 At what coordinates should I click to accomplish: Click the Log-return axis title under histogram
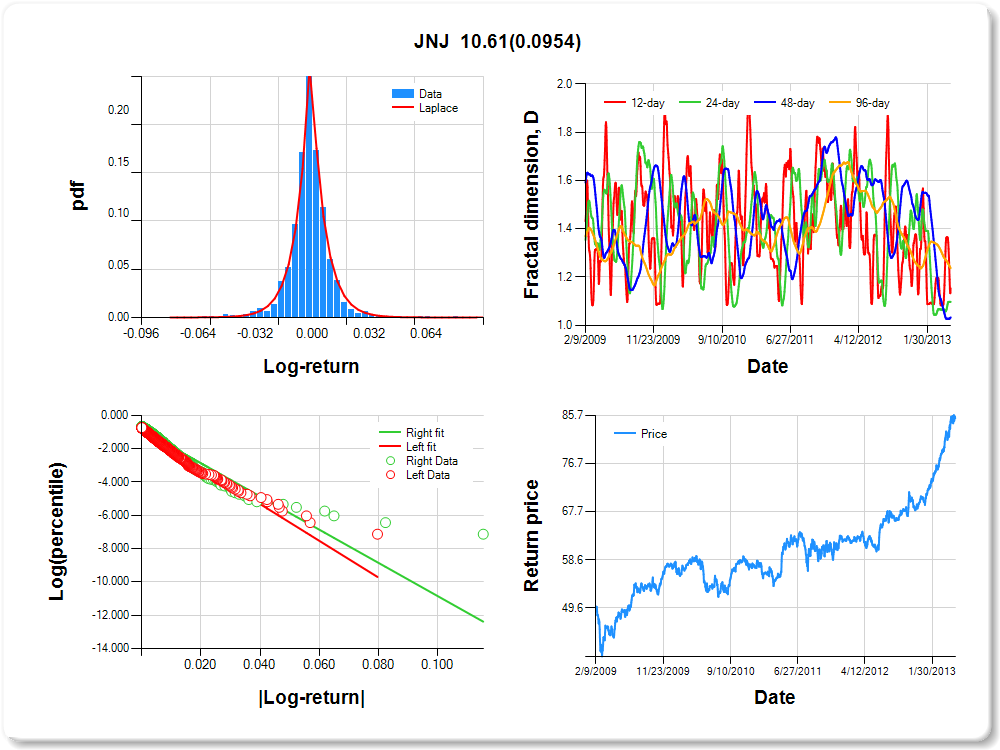(x=311, y=366)
